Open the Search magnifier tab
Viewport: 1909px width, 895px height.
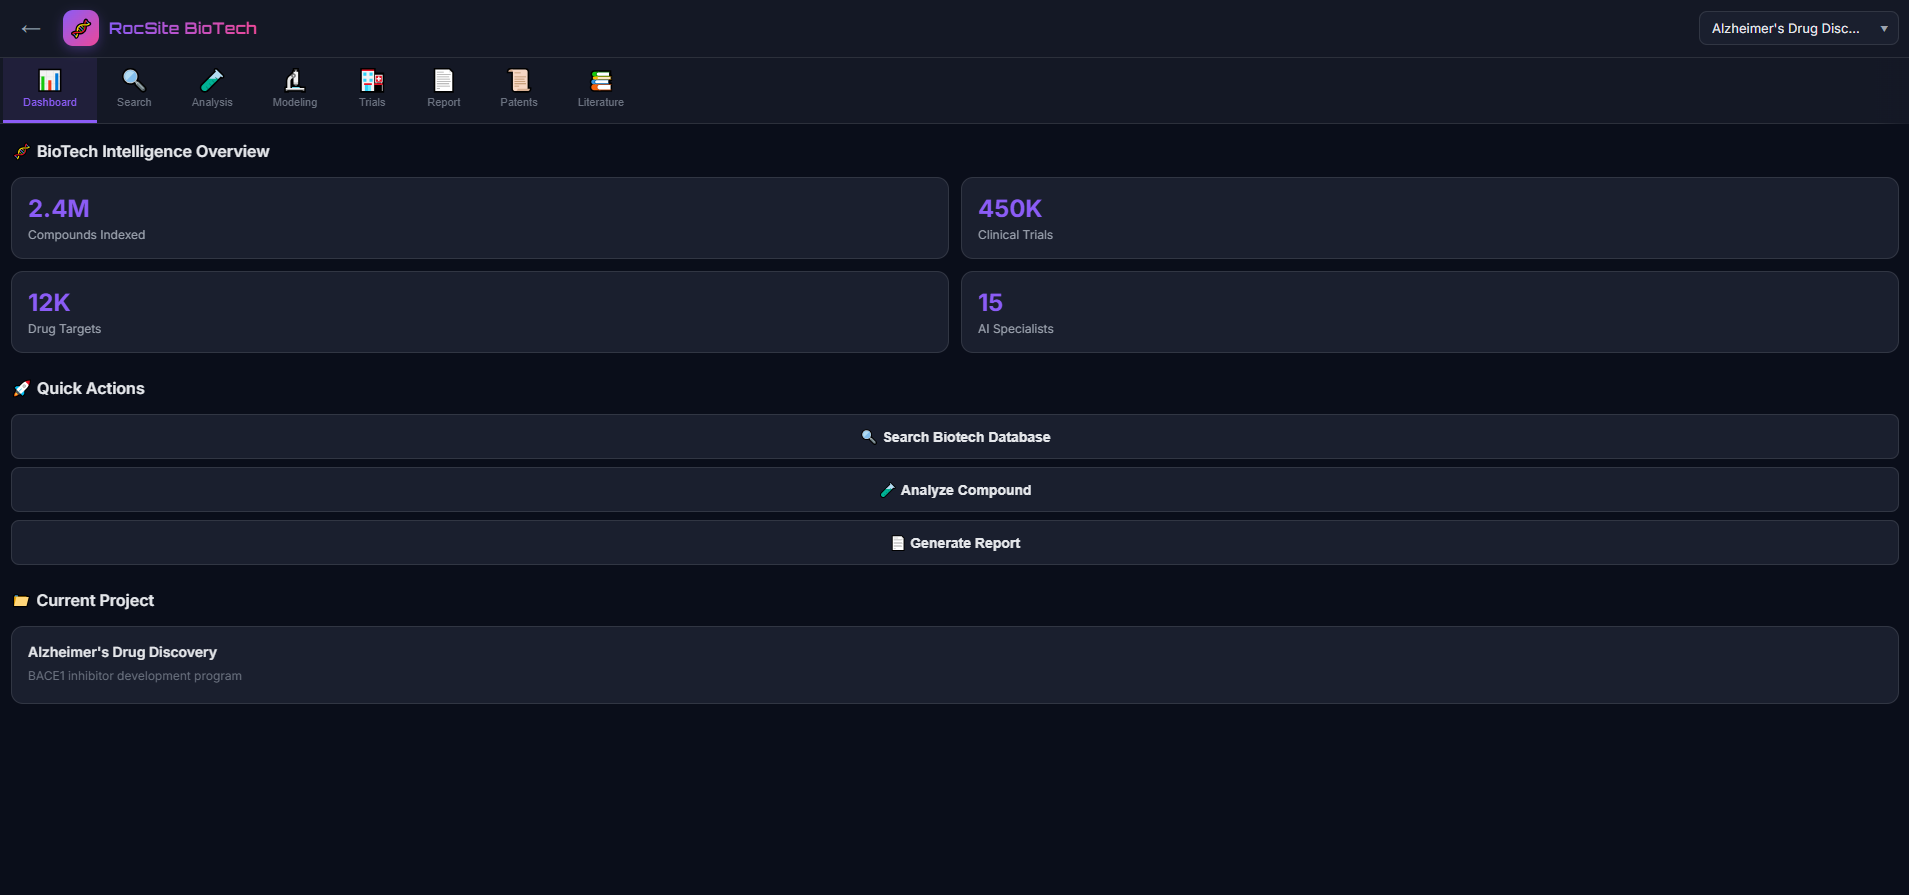[134, 88]
